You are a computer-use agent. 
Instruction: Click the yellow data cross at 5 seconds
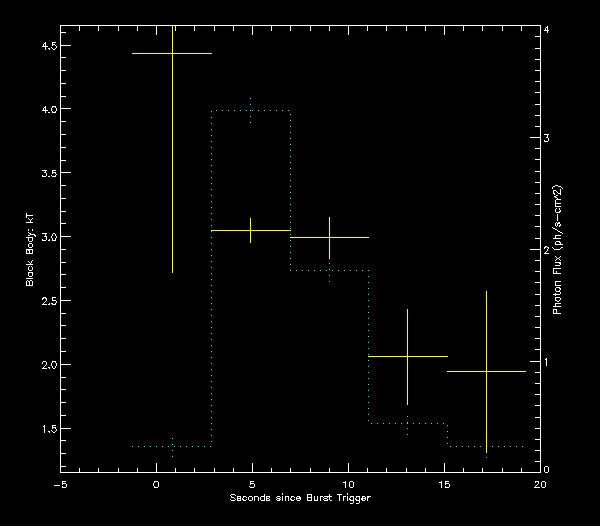coord(250,230)
